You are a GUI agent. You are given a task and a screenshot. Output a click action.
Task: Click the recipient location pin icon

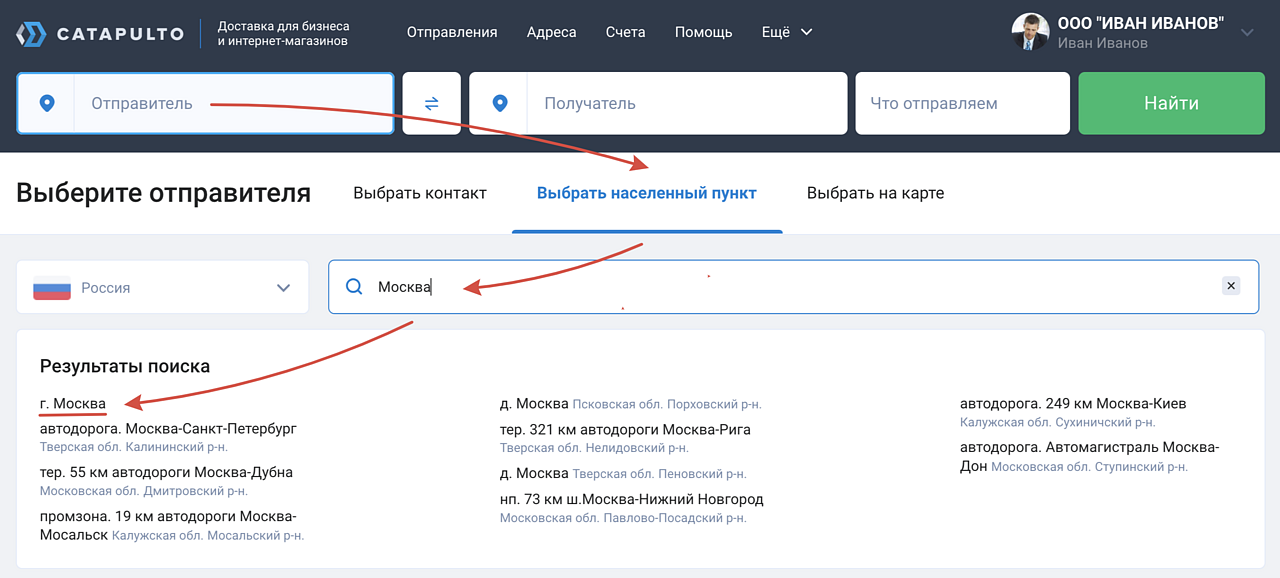point(499,103)
